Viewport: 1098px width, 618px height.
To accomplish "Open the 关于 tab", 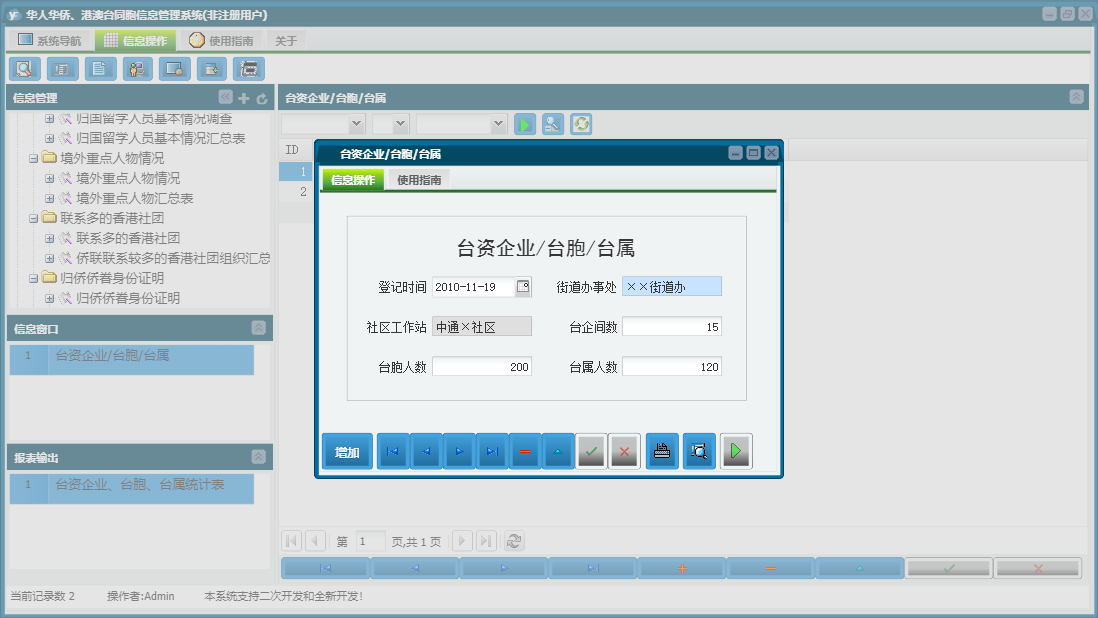I will click(286, 41).
